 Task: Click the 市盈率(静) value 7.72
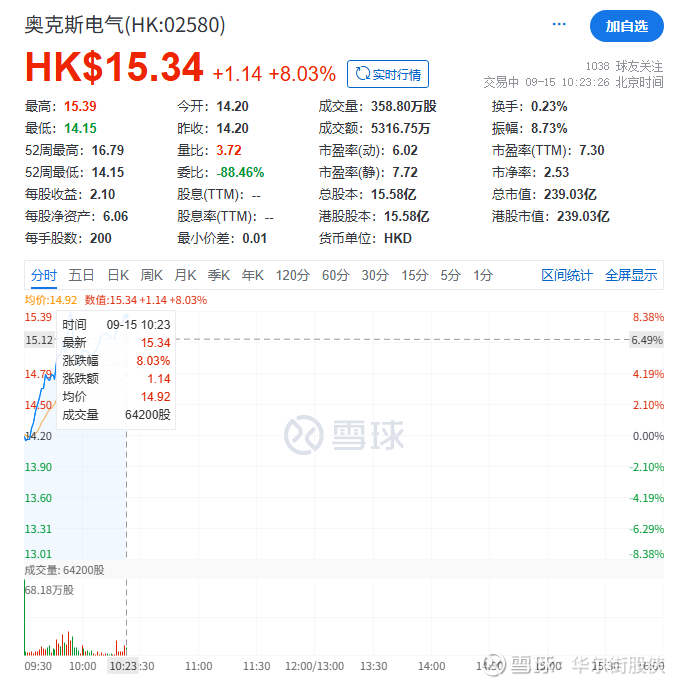pyautogui.click(x=405, y=172)
